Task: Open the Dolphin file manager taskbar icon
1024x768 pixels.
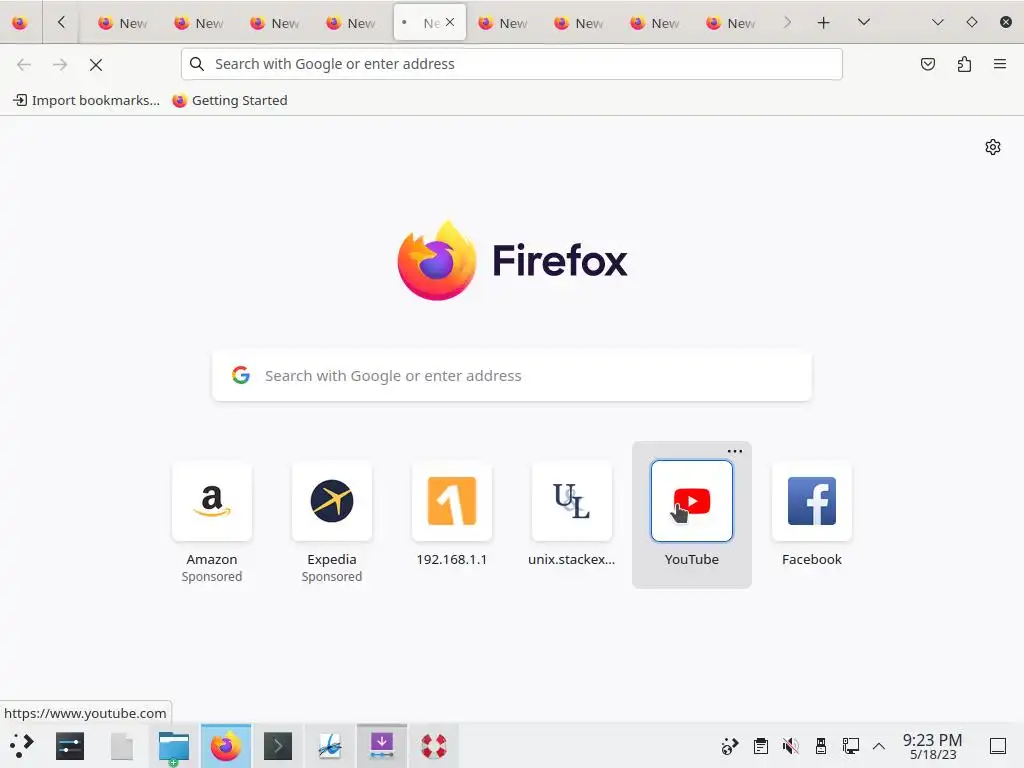Action: click(x=174, y=746)
